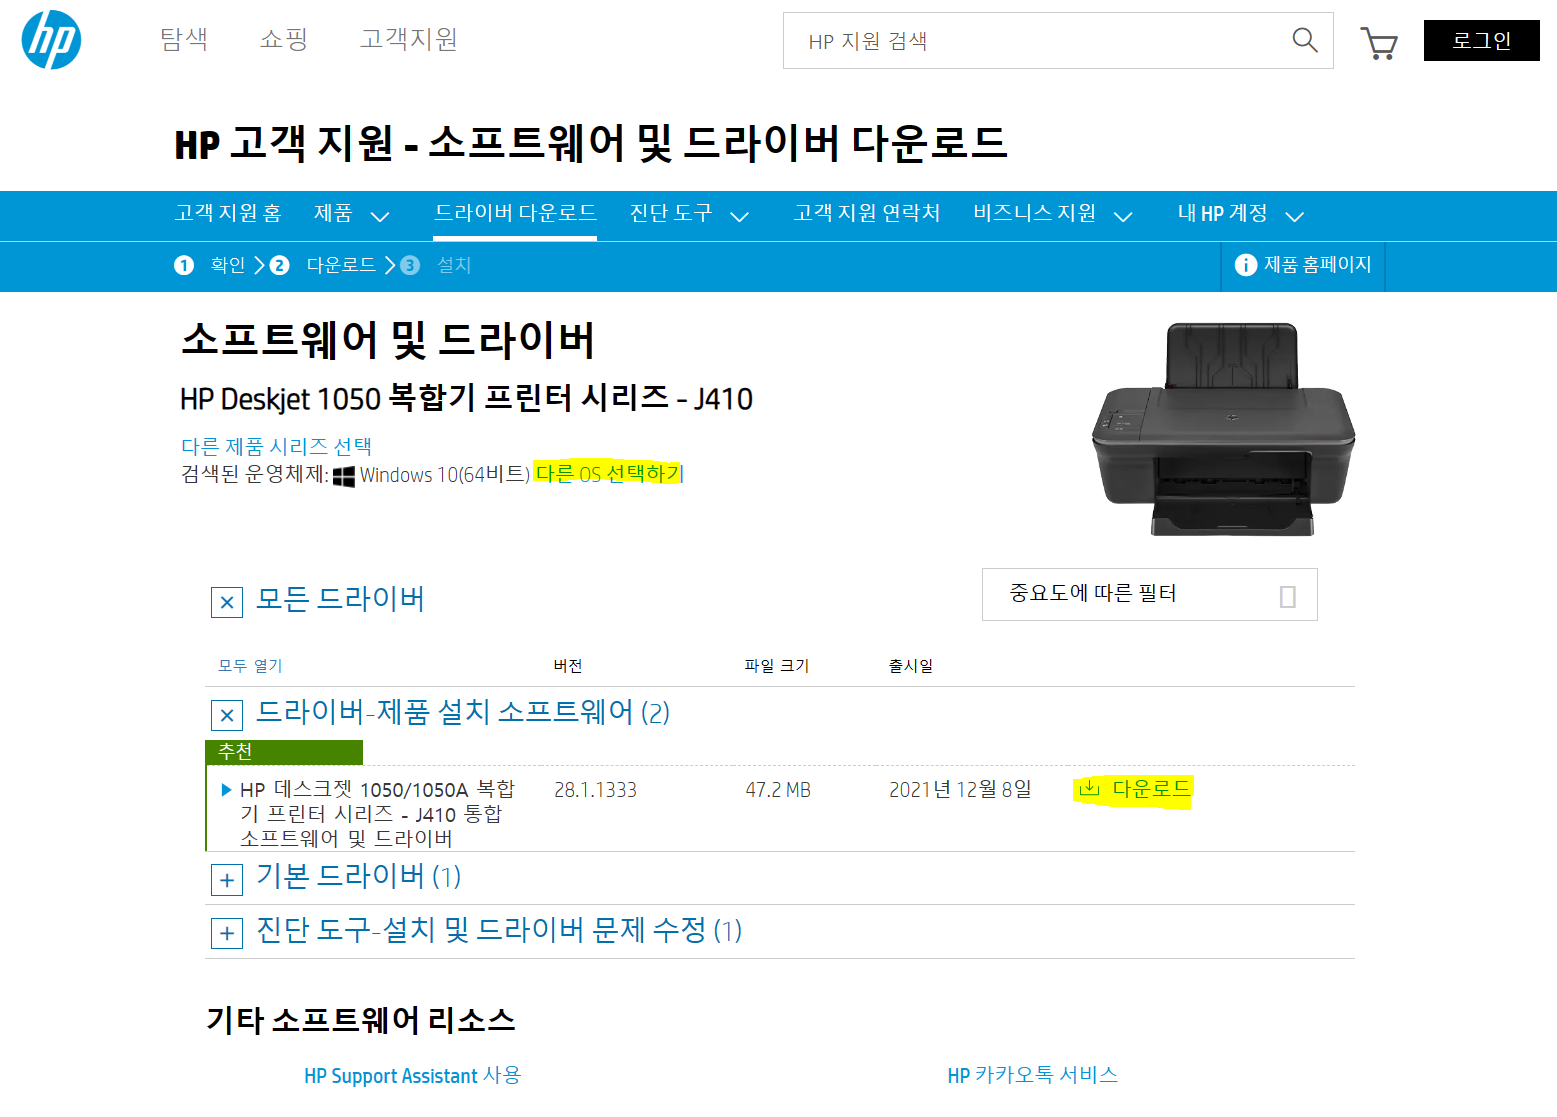
Task: Click the 모두 열기 link
Action: (x=250, y=666)
